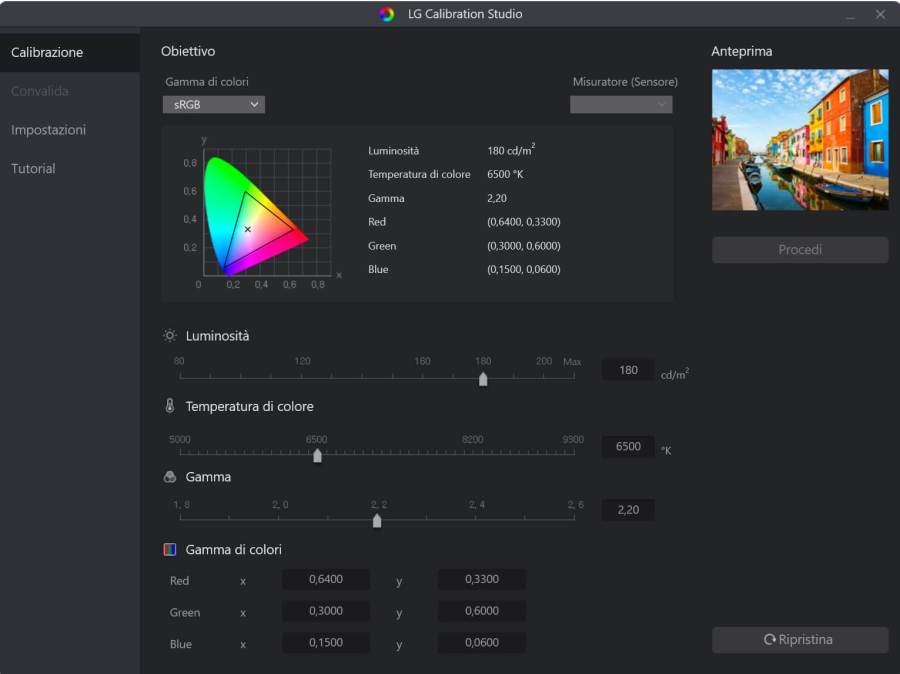Click the Gamma section icon
The width and height of the screenshot is (900, 674).
click(170, 477)
